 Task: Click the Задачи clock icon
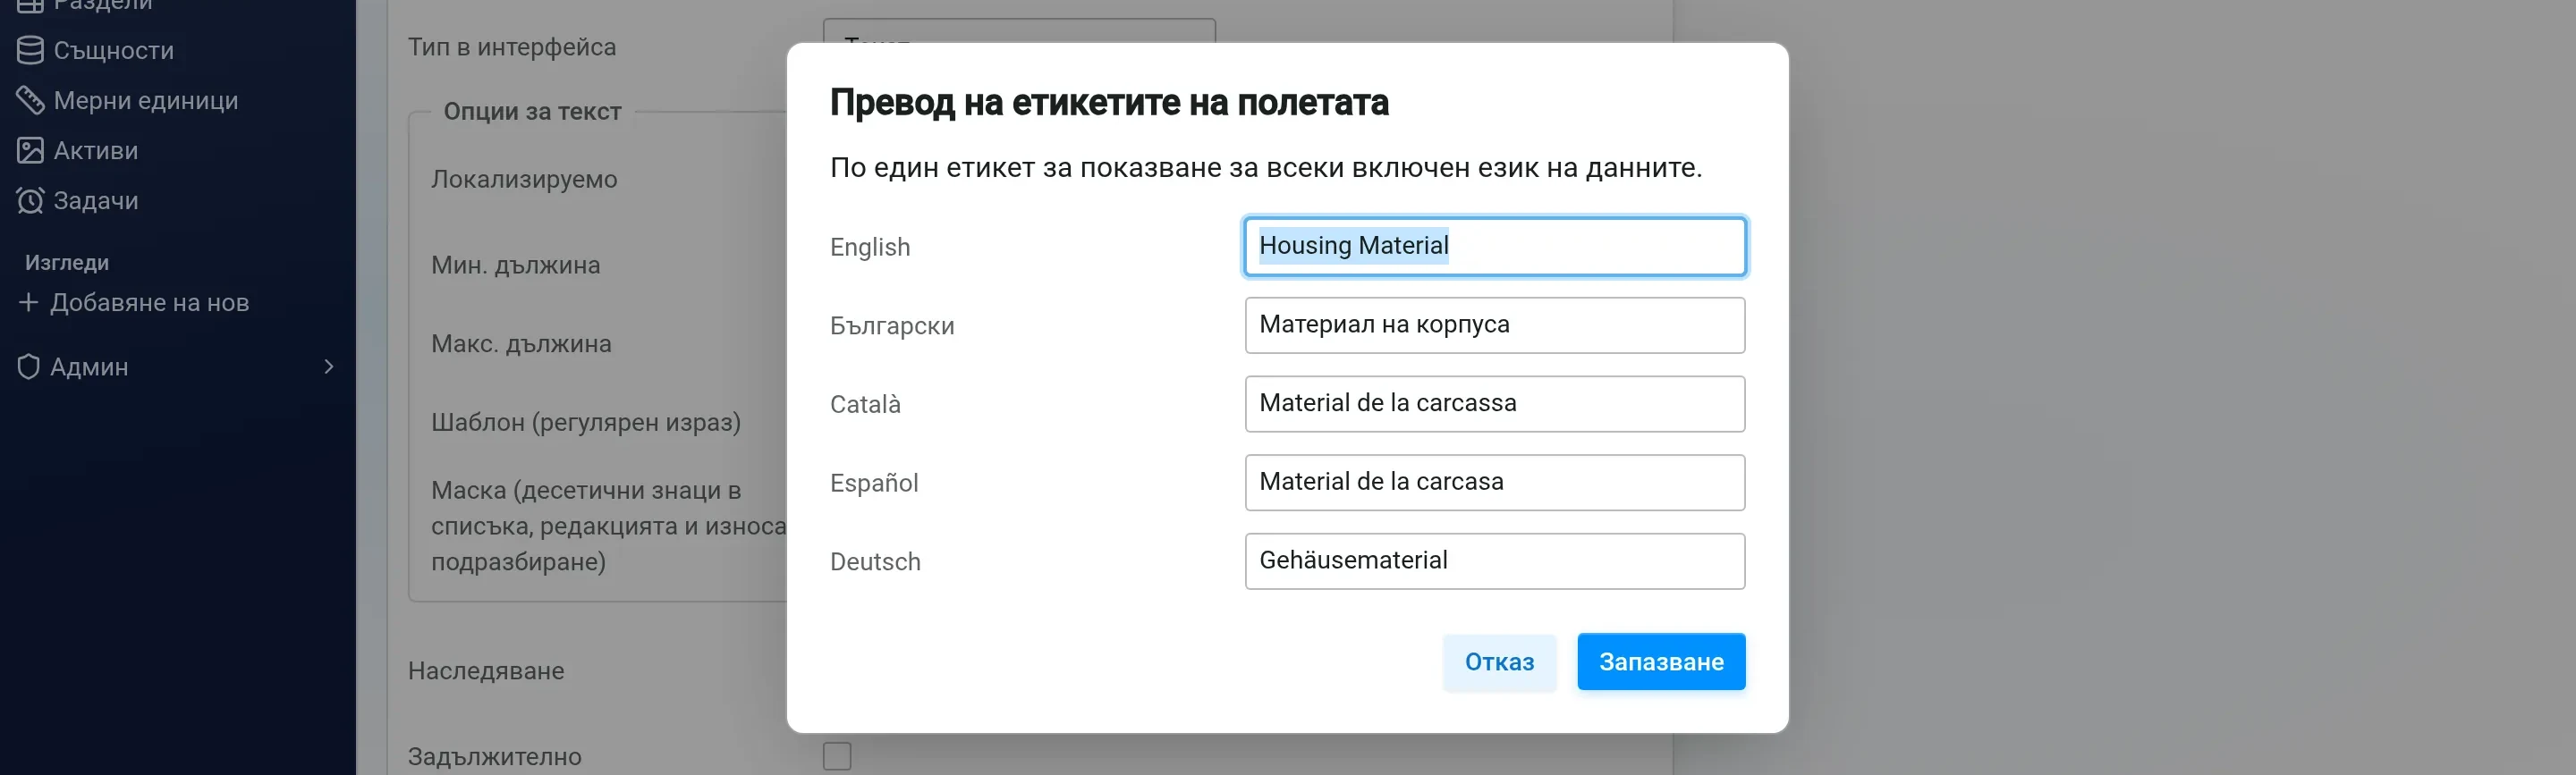pos(30,200)
